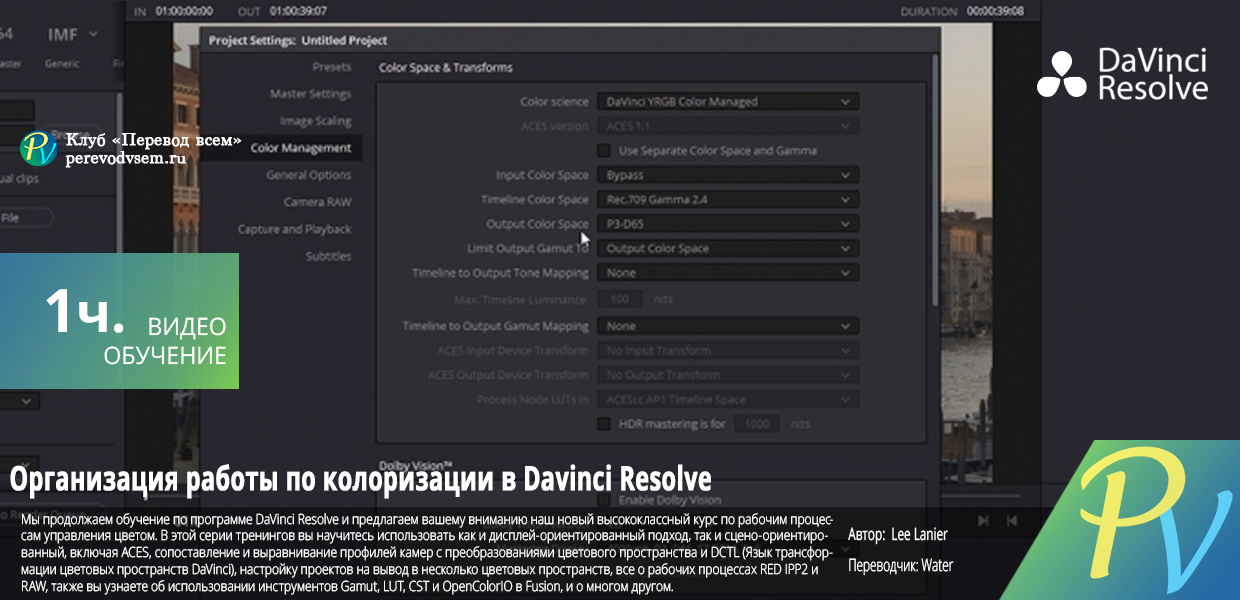The image size is (1240, 600).
Task: Step to previous clip in viewer
Action: tap(1012, 520)
